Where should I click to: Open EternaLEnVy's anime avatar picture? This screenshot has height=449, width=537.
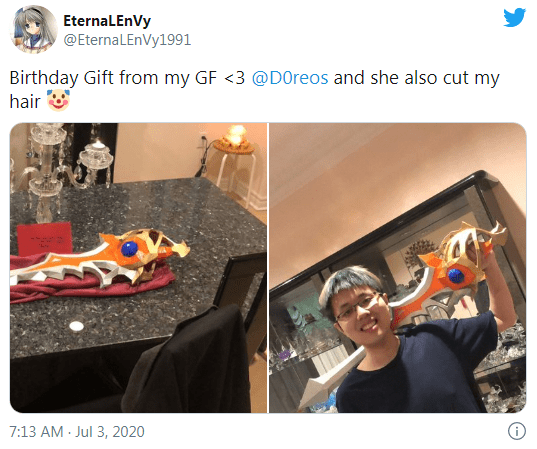pyautogui.click(x=34, y=29)
